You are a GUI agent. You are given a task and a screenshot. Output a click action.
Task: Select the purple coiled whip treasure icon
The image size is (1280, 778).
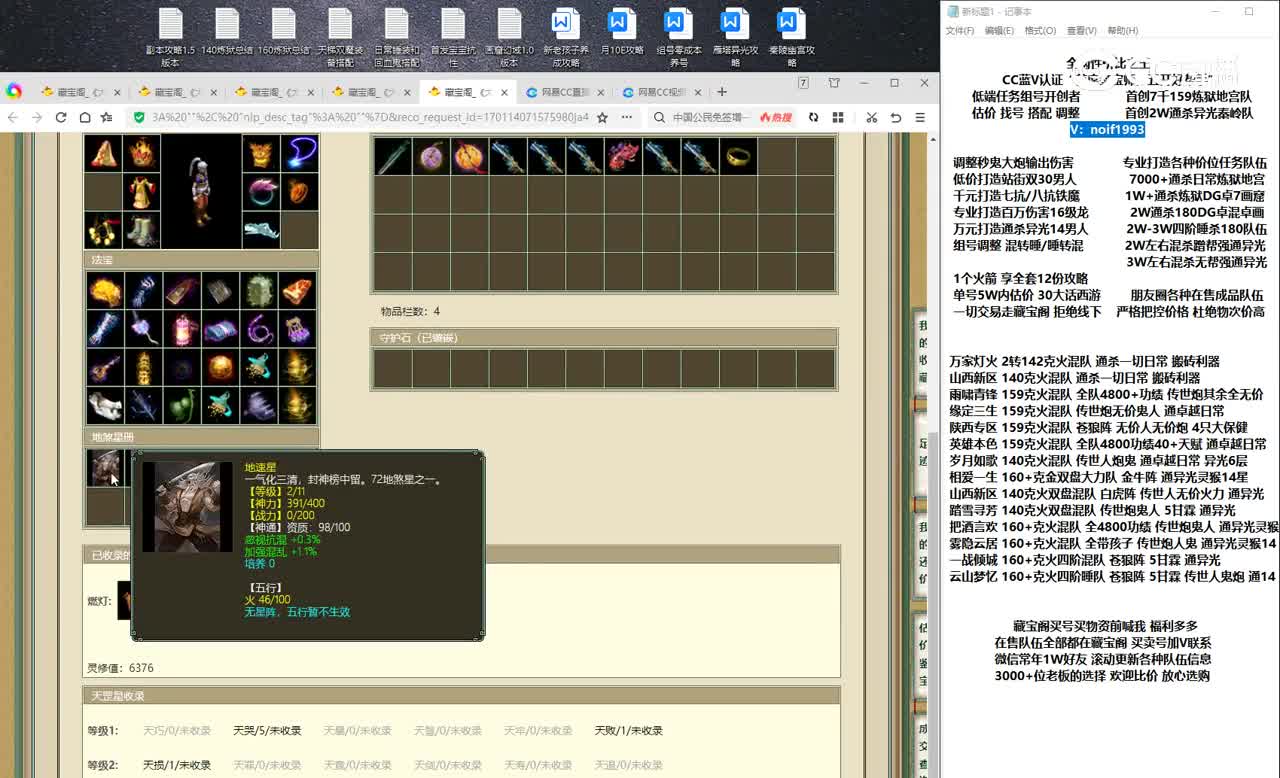(258, 329)
